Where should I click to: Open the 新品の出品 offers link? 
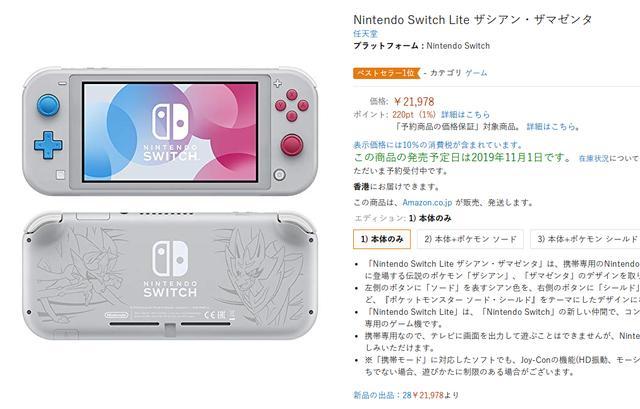[x=406, y=395]
